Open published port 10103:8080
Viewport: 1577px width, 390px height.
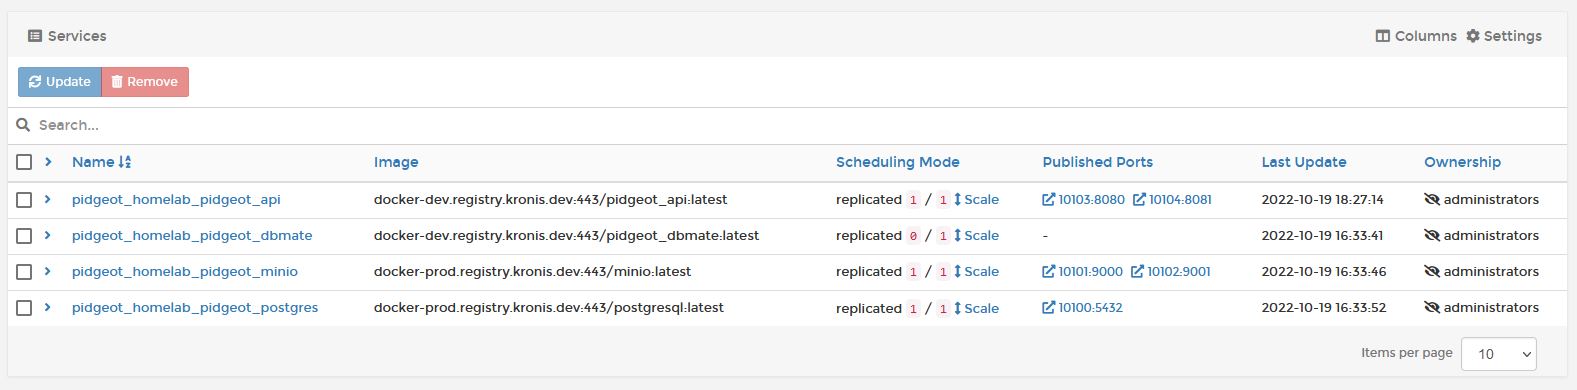pyautogui.click(x=1083, y=200)
